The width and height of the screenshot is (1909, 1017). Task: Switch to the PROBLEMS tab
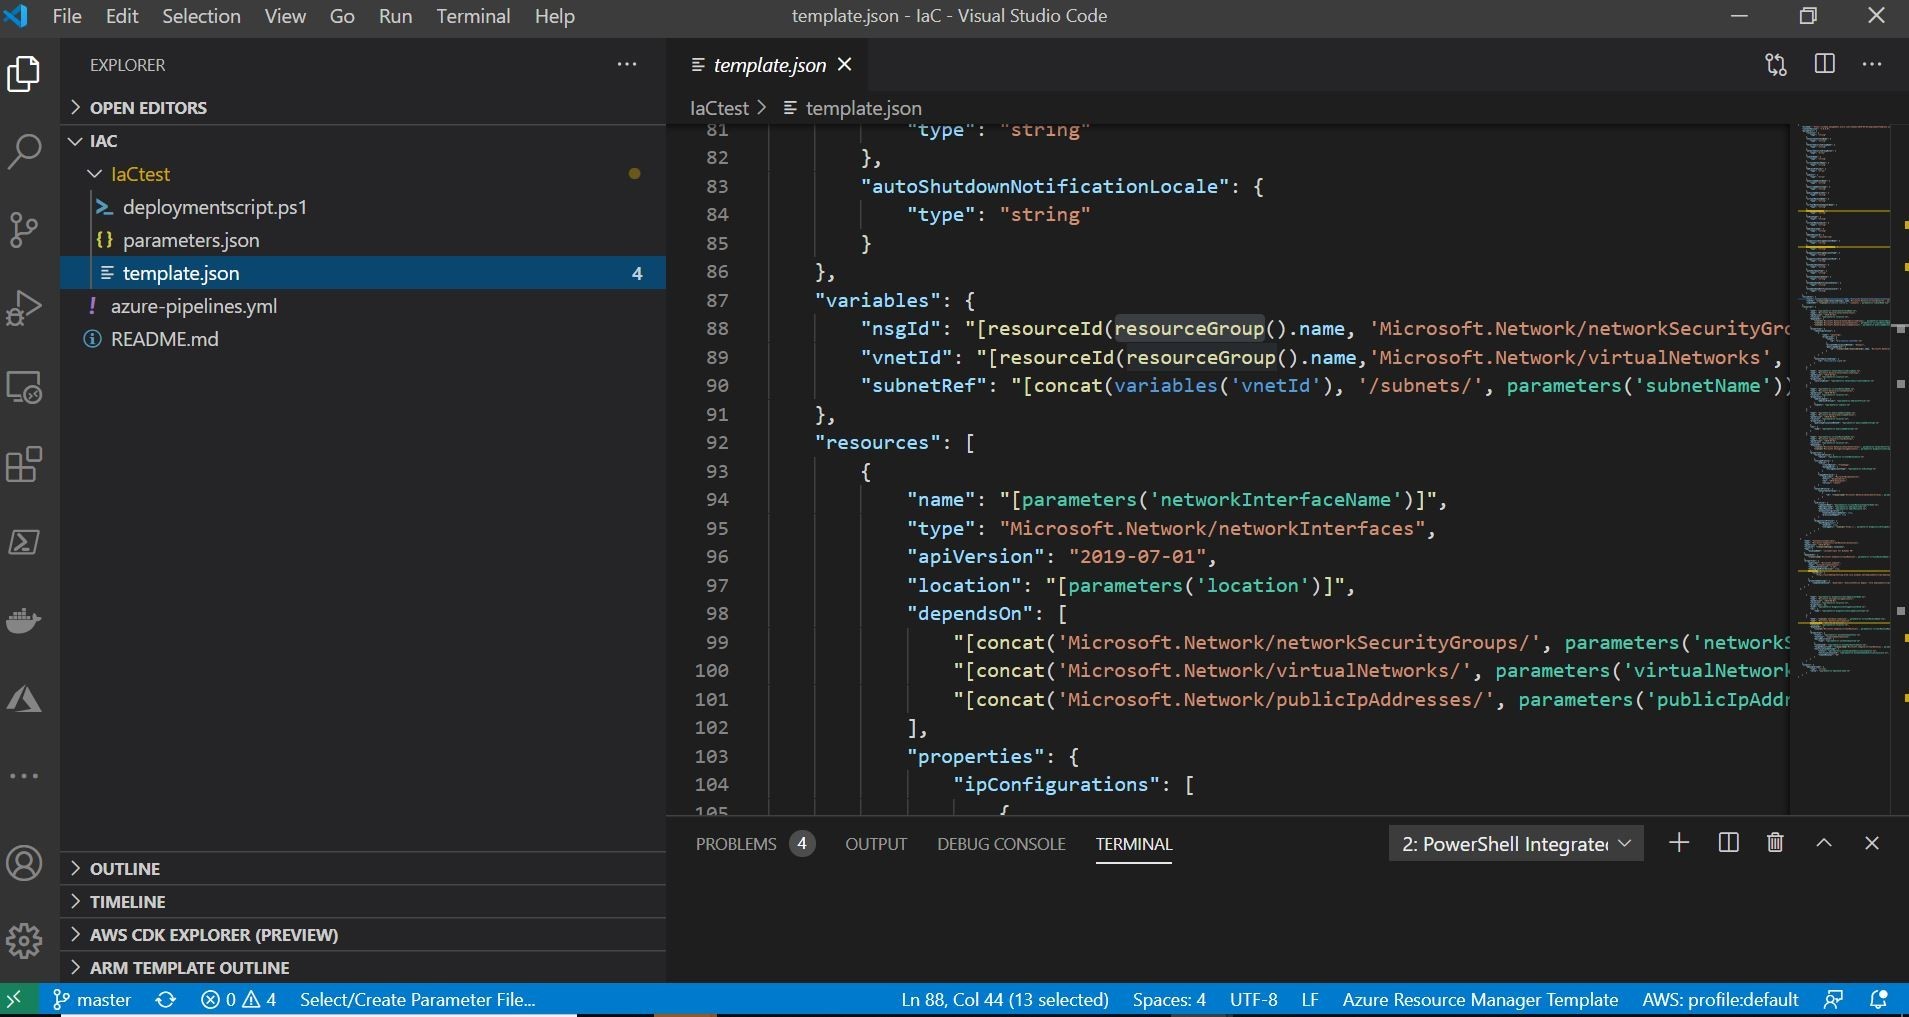point(736,844)
